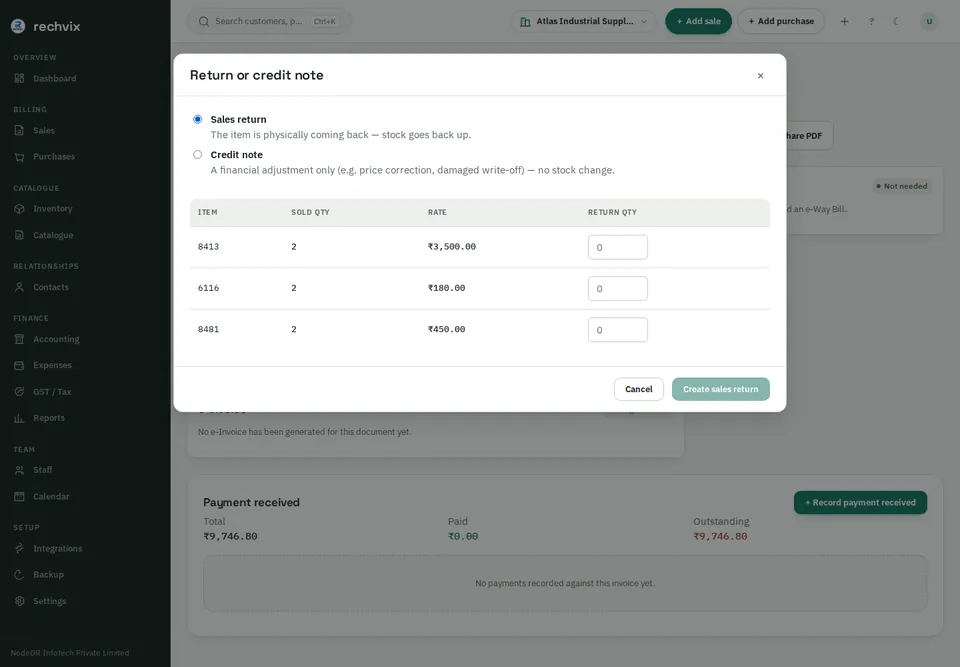
Task: Click the outstanding amount ₹9,746.80 in red
Action: click(720, 537)
